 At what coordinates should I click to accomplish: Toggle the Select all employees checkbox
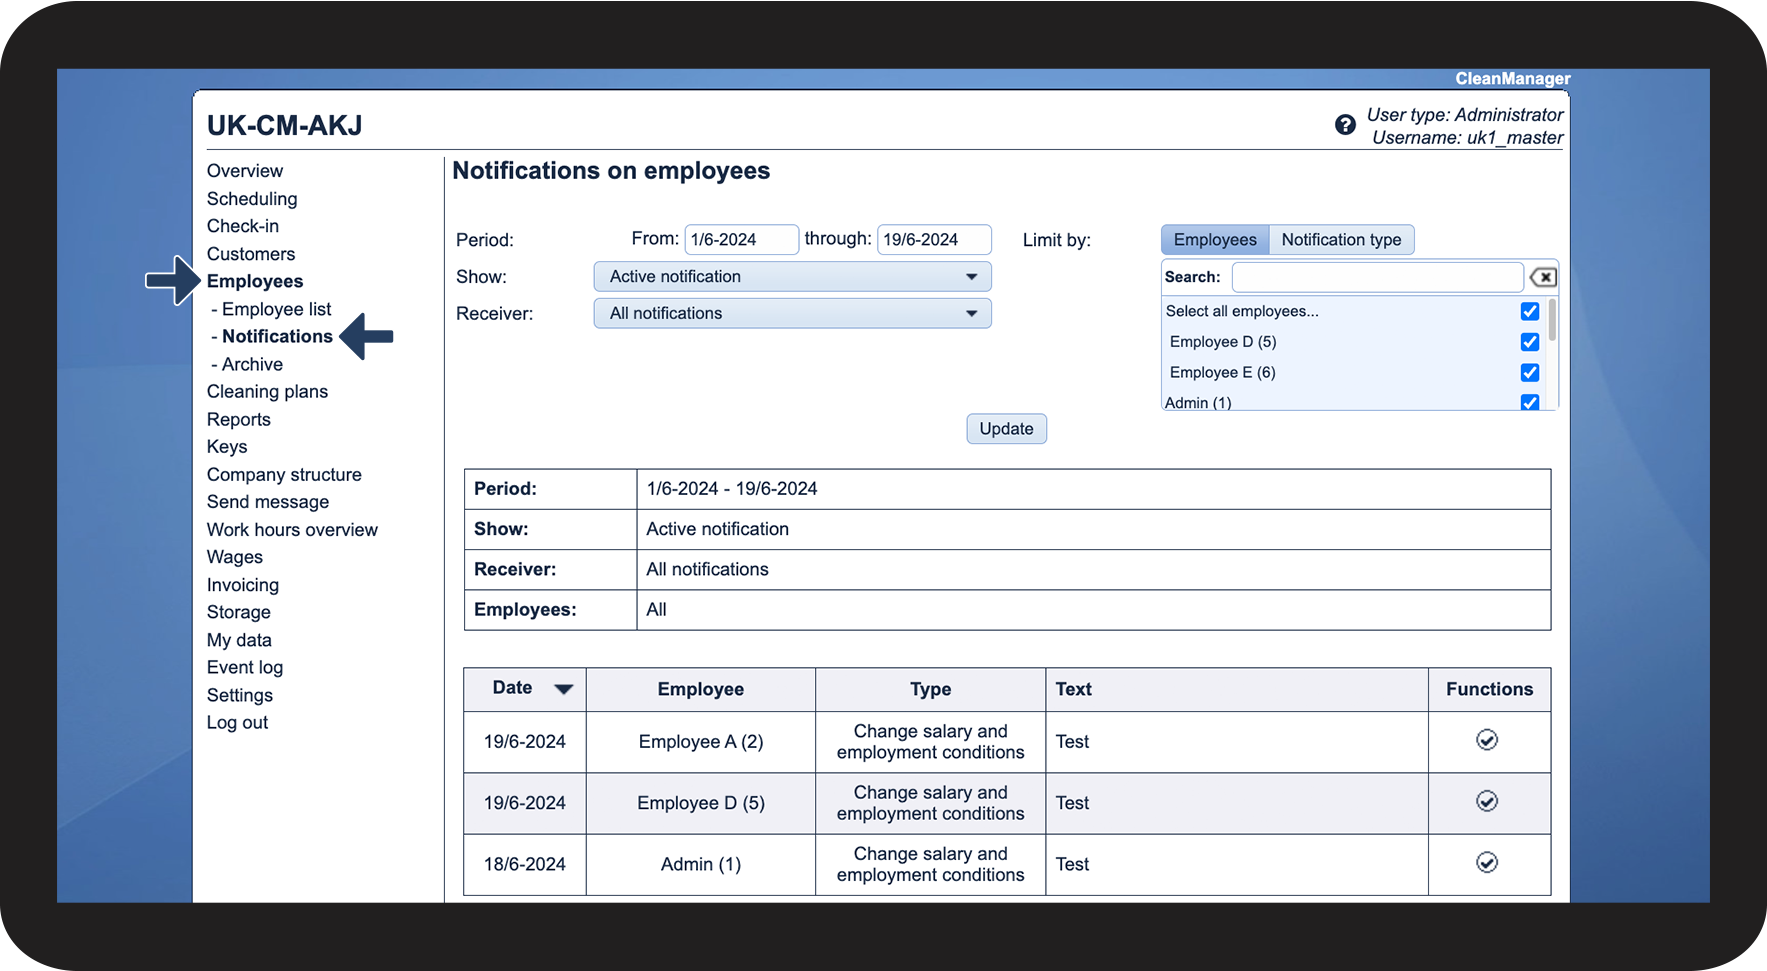pos(1529,311)
